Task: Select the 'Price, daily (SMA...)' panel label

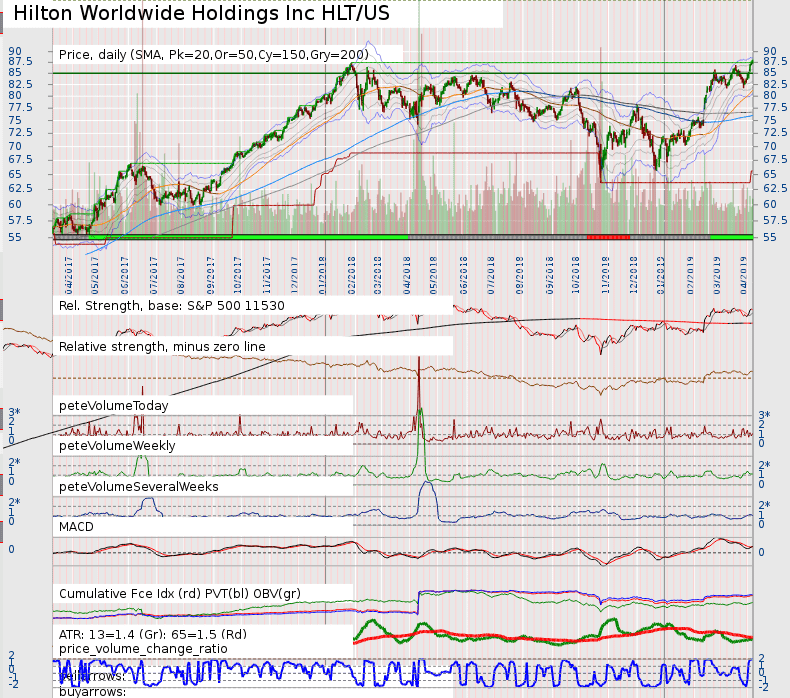Action: click(x=214, y=54)
